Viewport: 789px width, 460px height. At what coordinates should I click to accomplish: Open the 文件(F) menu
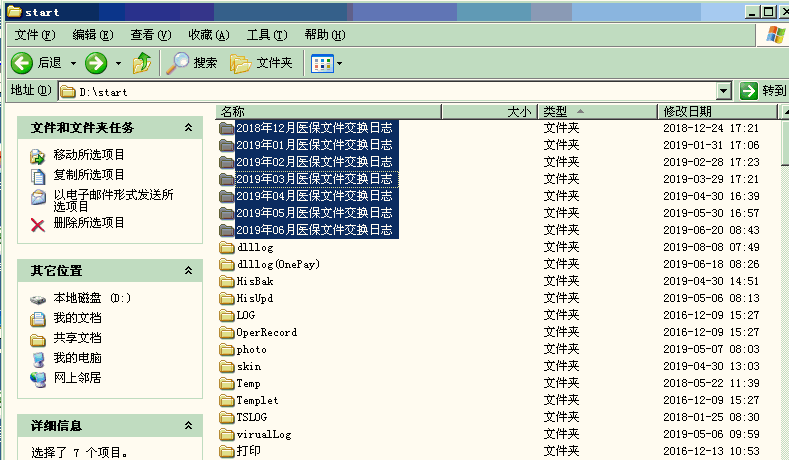pyautogui.click(x=35, y=35)
